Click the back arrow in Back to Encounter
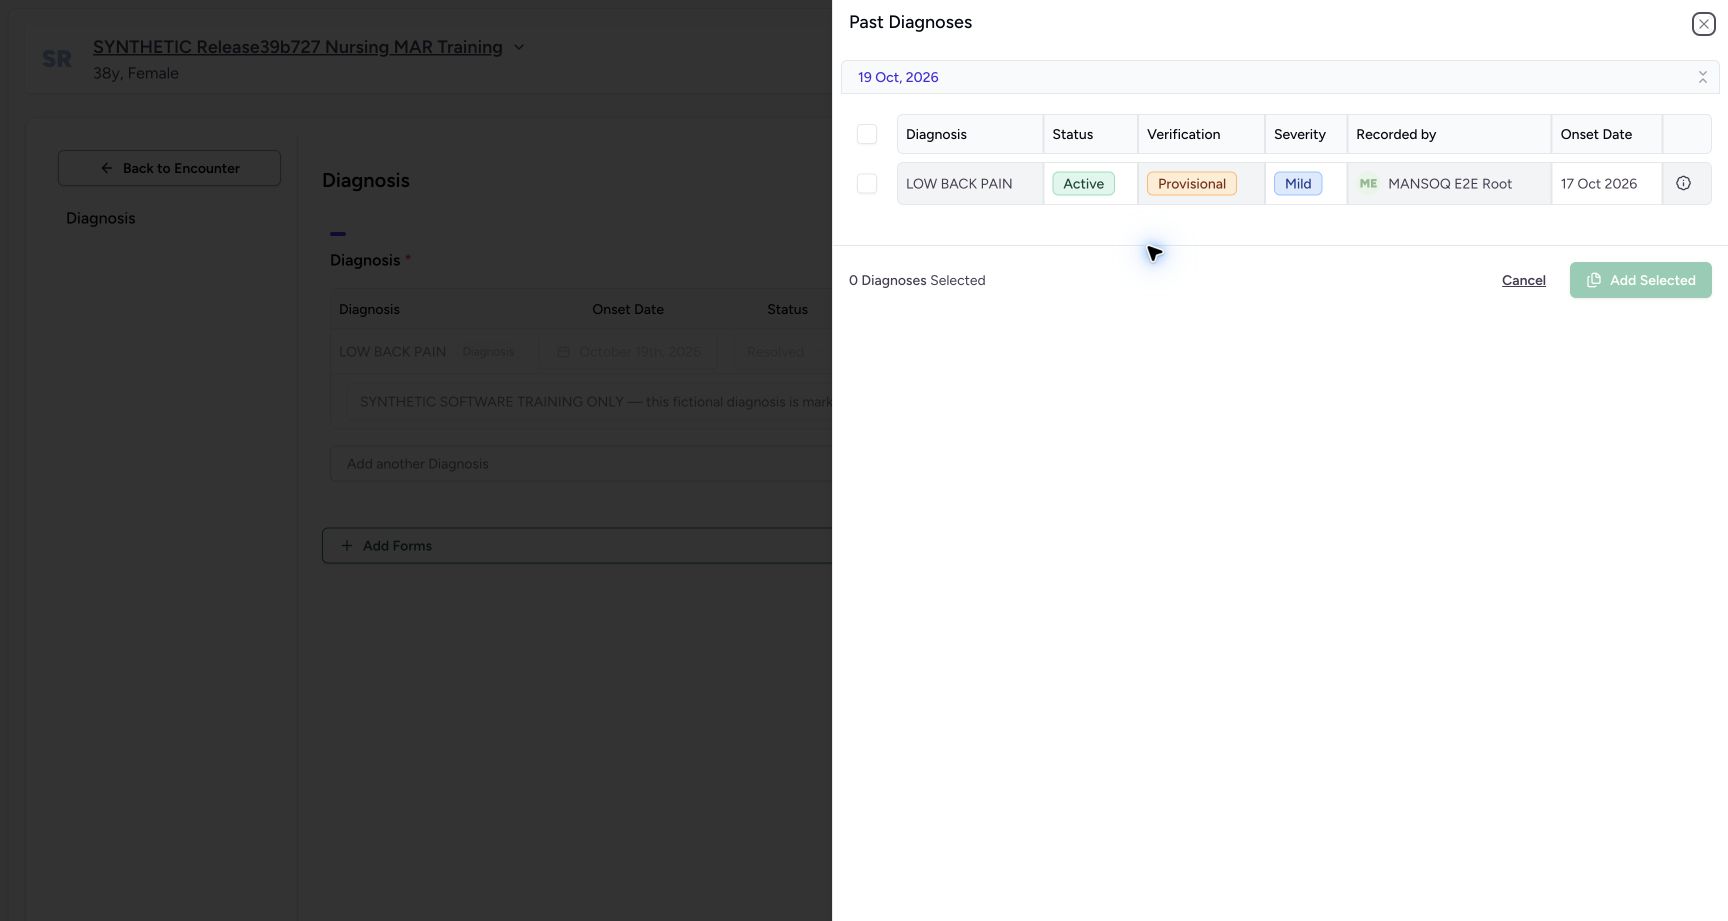 point(107,168)
